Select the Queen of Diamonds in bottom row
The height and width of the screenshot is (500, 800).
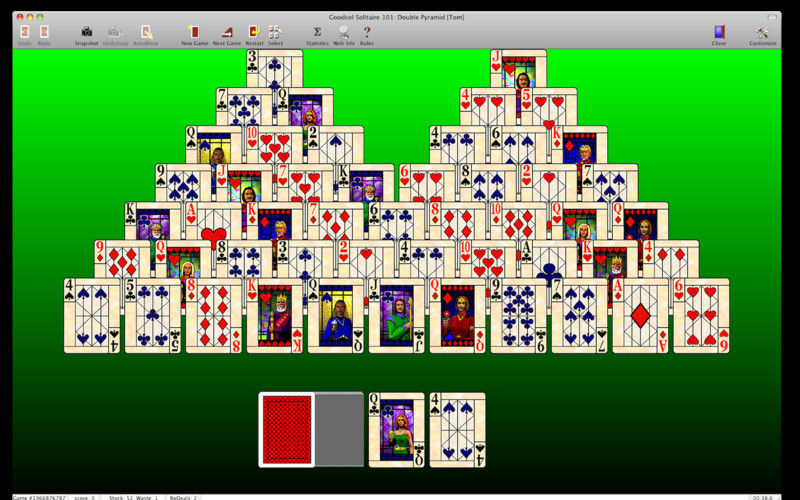(x=457, y=316)
